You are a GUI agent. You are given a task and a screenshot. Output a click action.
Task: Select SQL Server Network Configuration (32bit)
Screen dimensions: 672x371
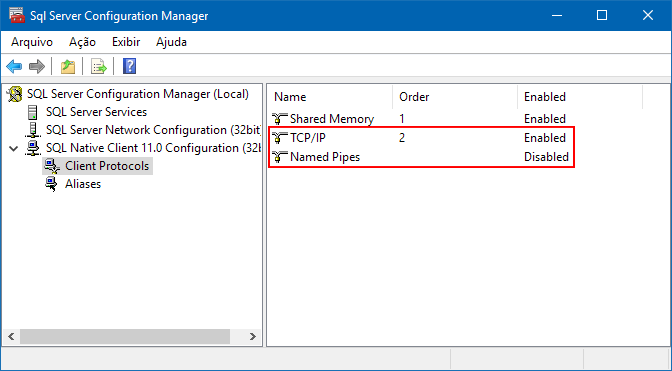pos(153,130)
